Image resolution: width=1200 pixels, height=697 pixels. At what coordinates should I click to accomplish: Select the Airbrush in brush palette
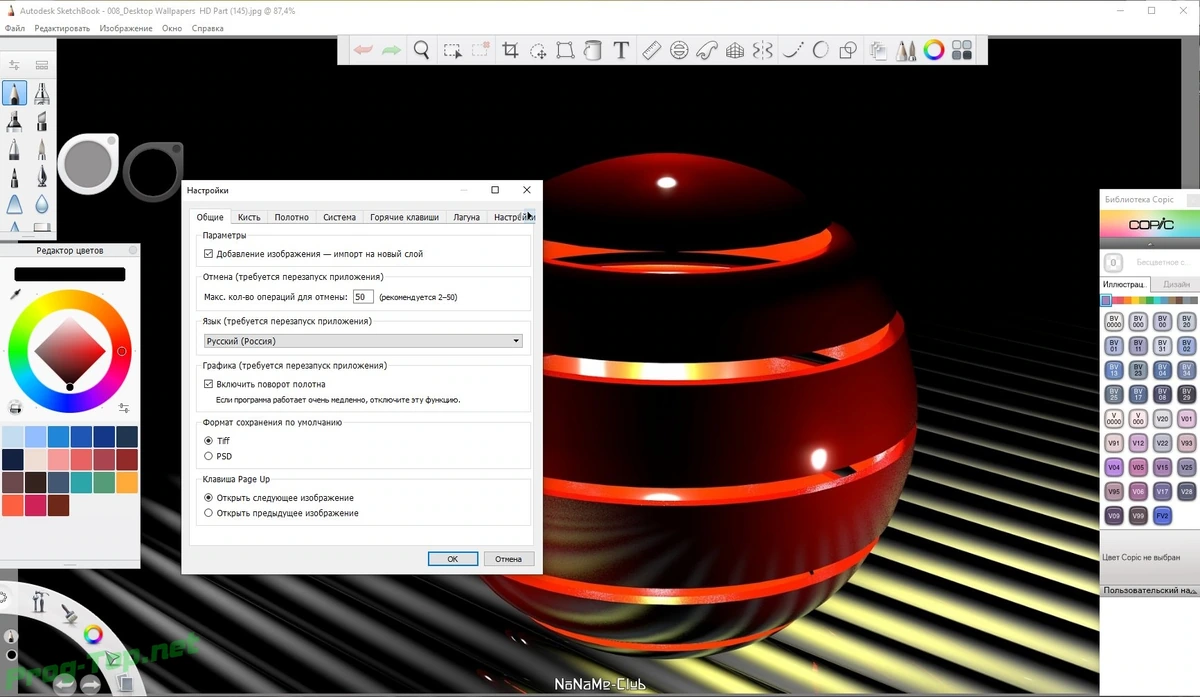click(x=42, y=94)
